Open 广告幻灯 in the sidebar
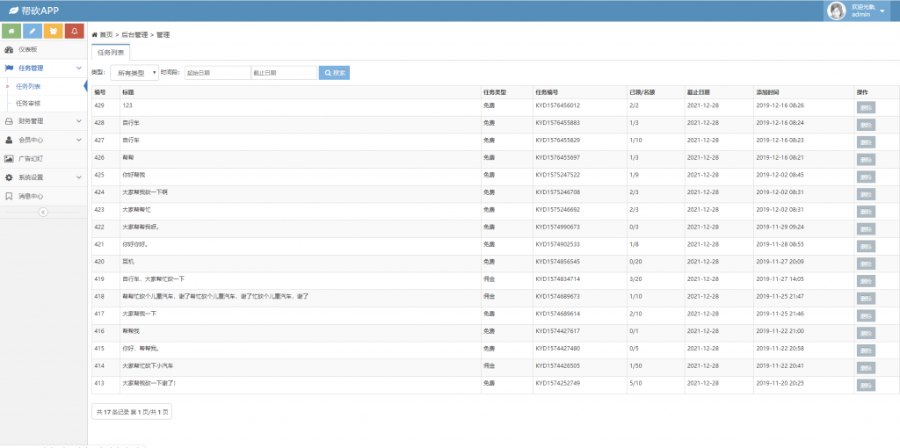 tap(30, 158)
